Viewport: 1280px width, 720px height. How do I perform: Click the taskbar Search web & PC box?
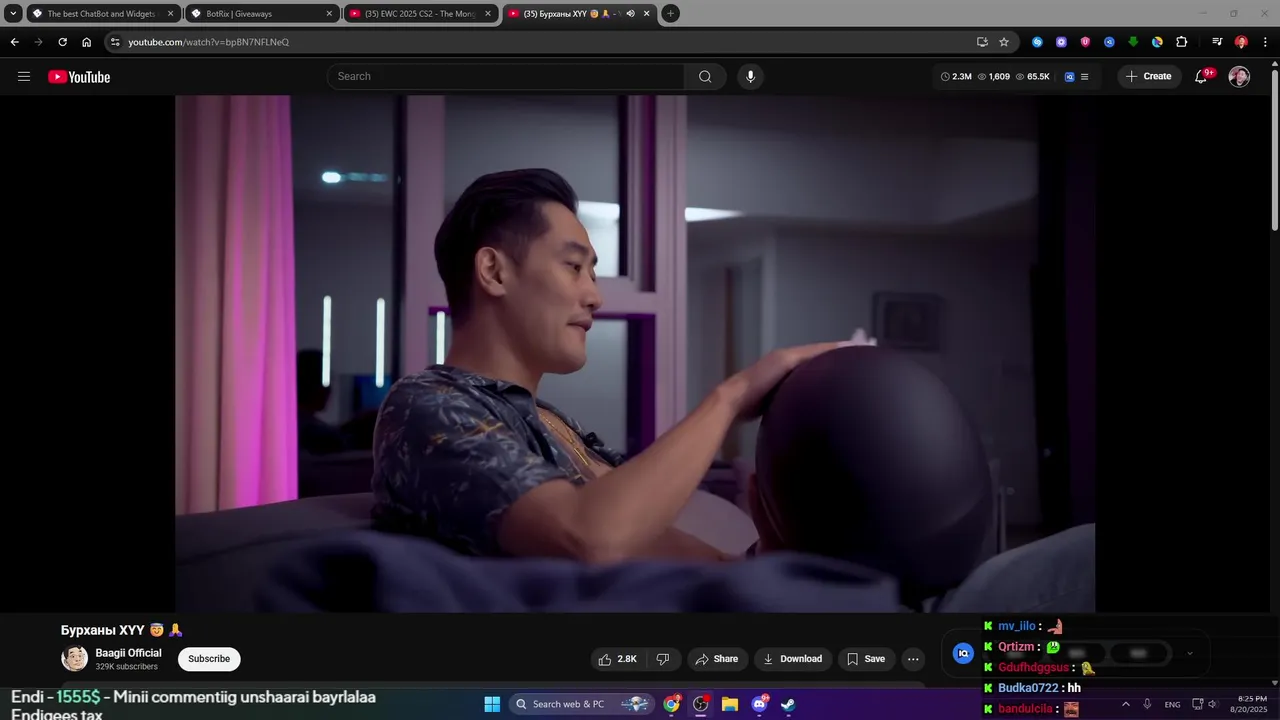point(581,704)
